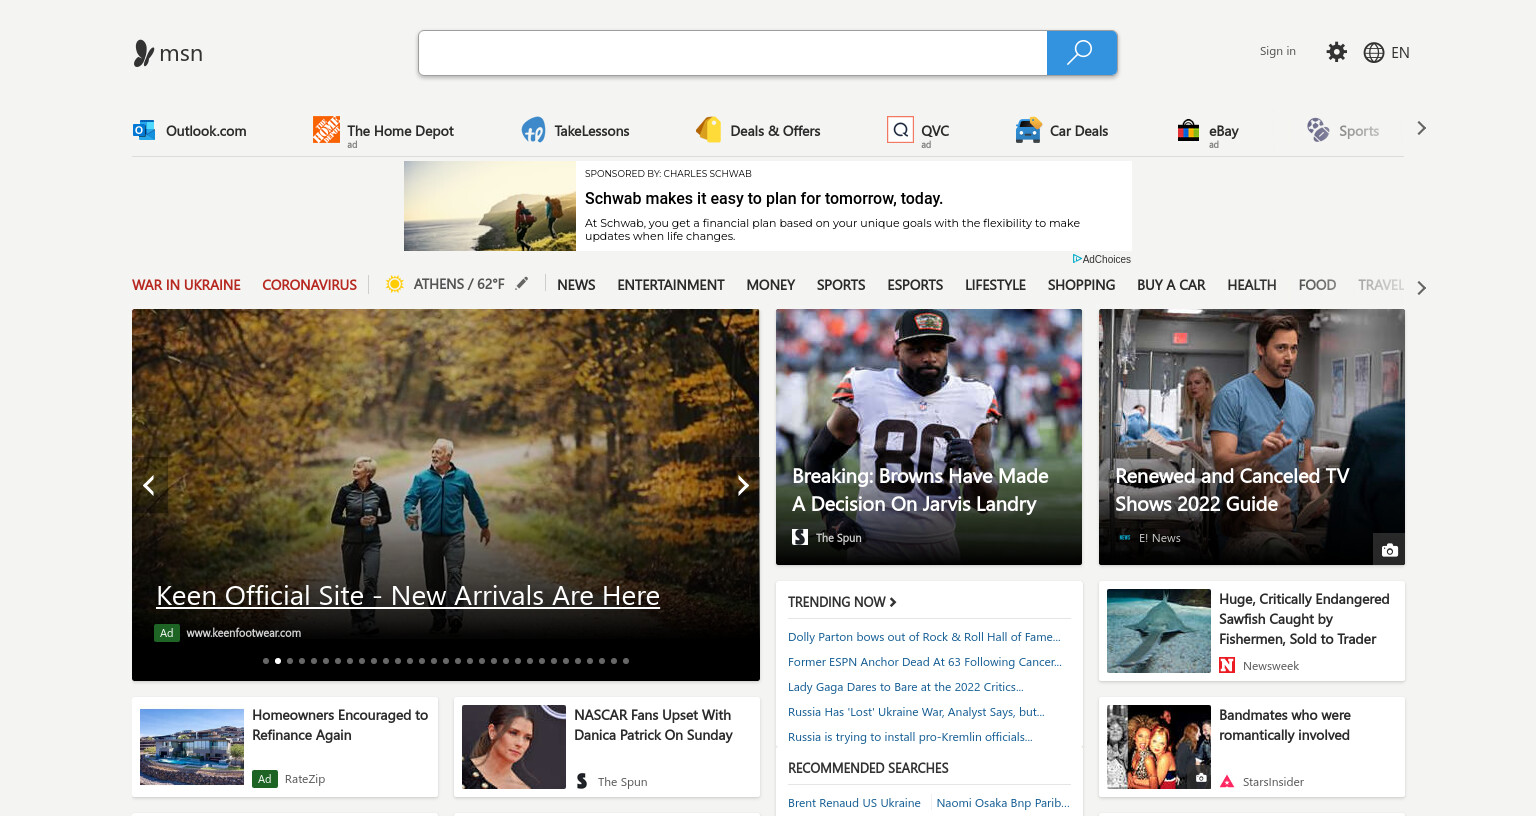Click the Schwab ad hikers image
The image size is (1536, 816).
490,206
